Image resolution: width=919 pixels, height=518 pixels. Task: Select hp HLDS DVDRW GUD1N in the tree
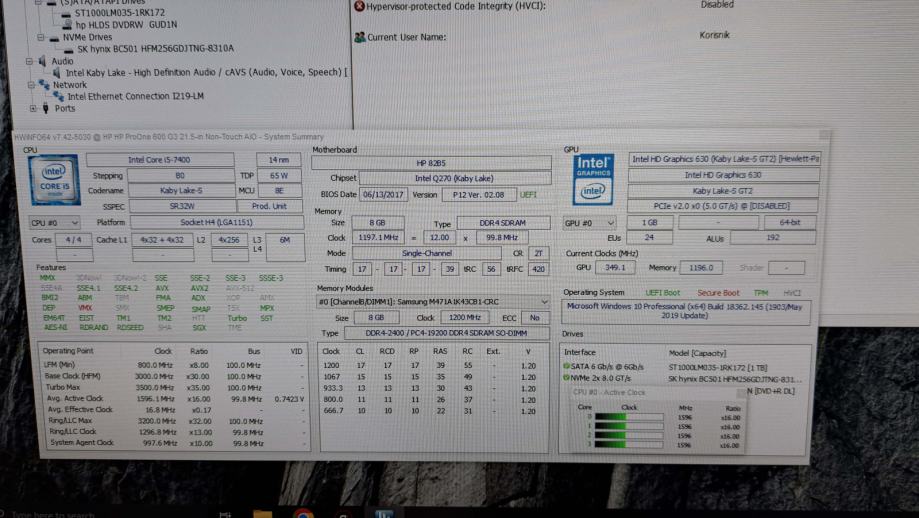coord(126,25)
